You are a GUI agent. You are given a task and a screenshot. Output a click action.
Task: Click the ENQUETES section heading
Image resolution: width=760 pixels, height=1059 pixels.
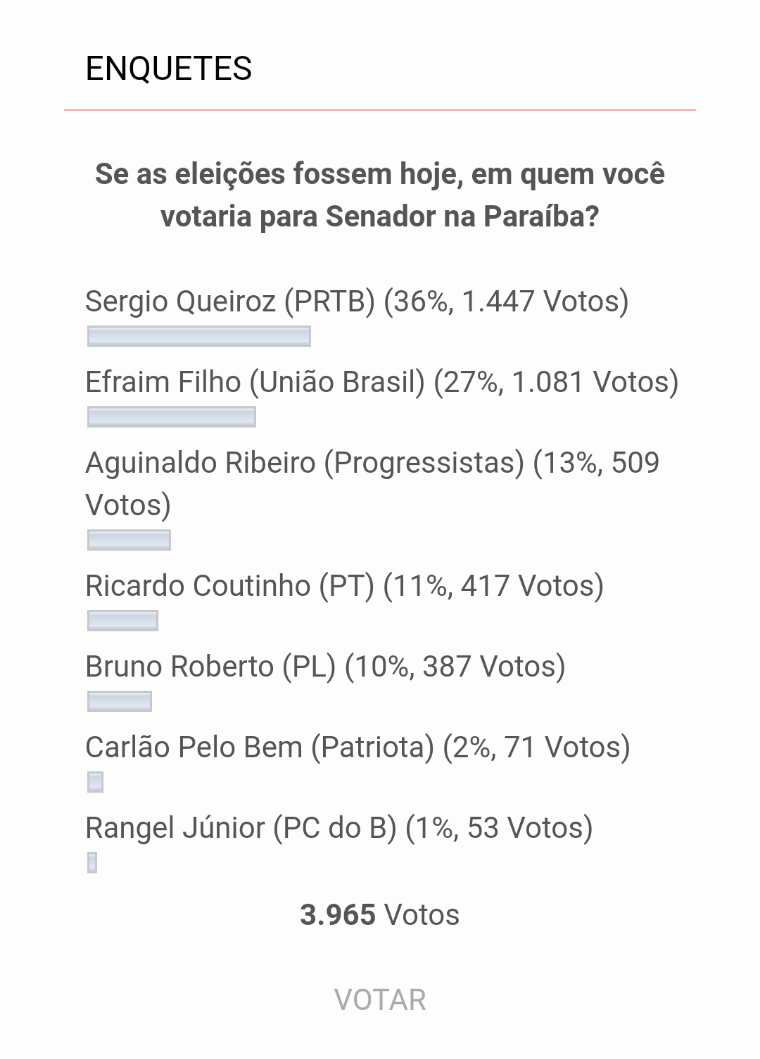169,69
